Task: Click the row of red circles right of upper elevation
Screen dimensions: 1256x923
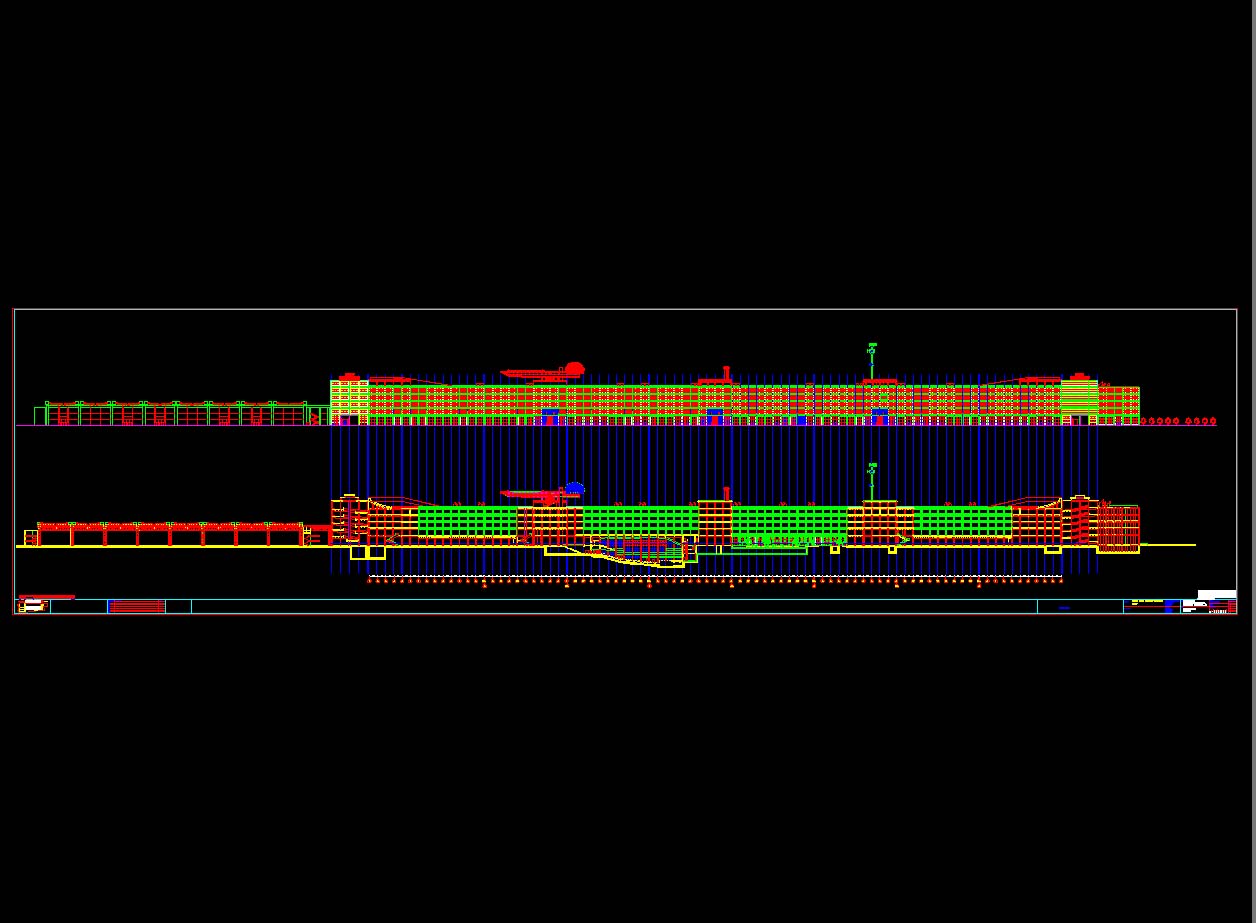Action: [x=1178, y=422]
